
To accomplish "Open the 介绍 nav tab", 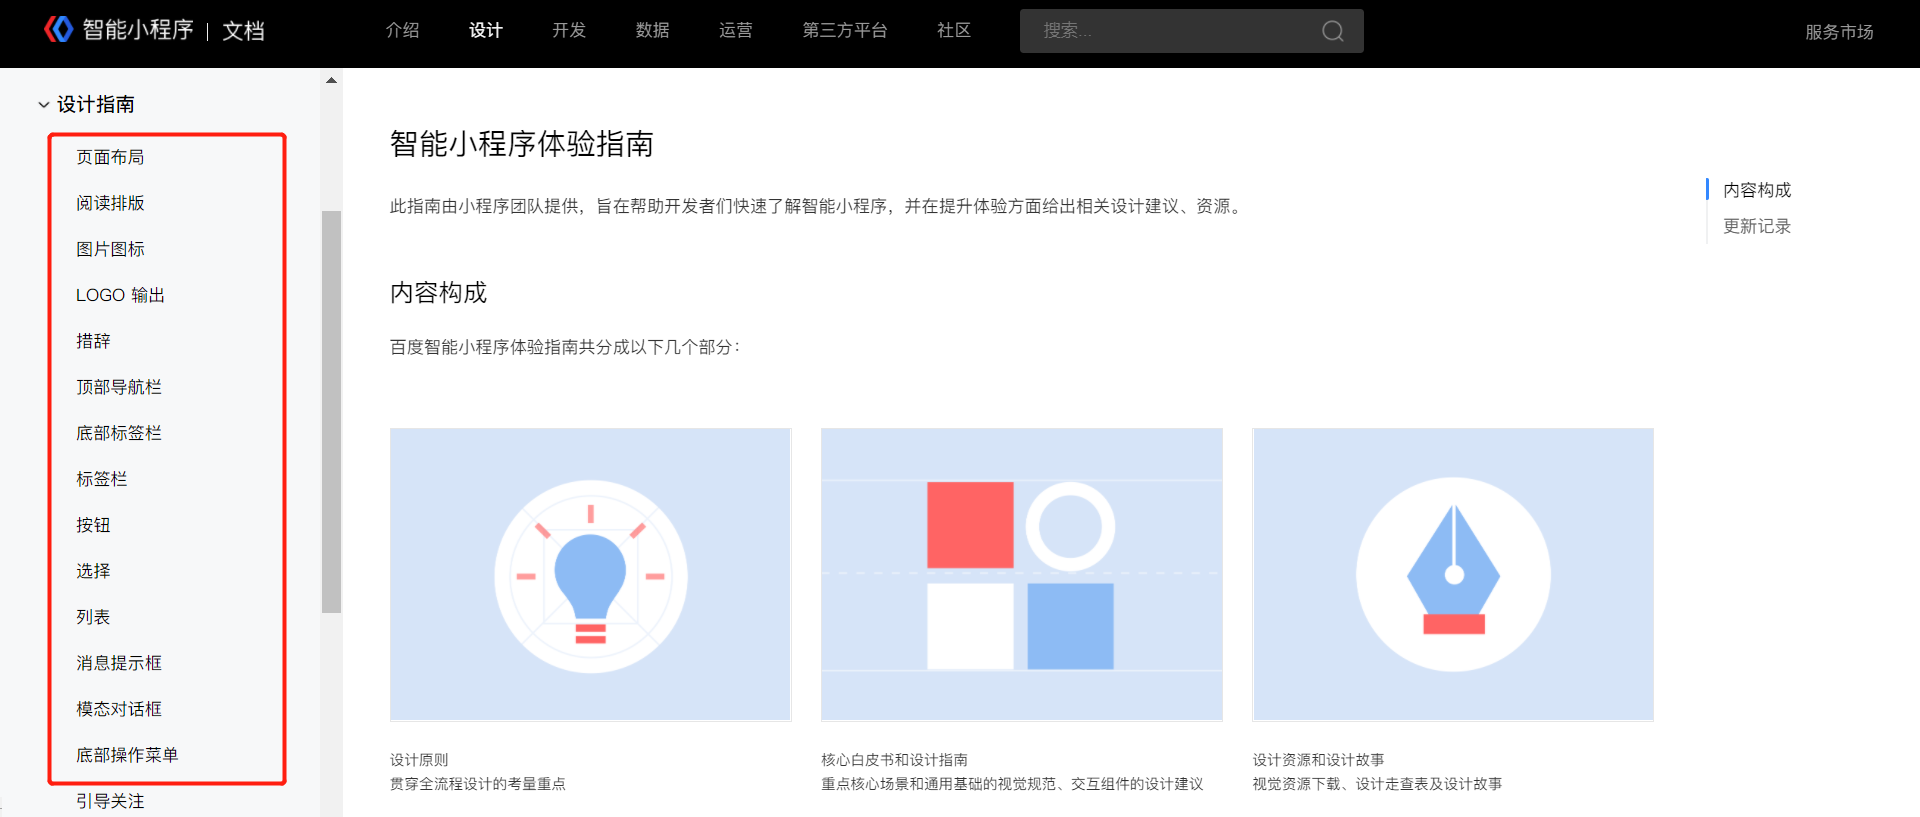I will click(x=402, y=31).
